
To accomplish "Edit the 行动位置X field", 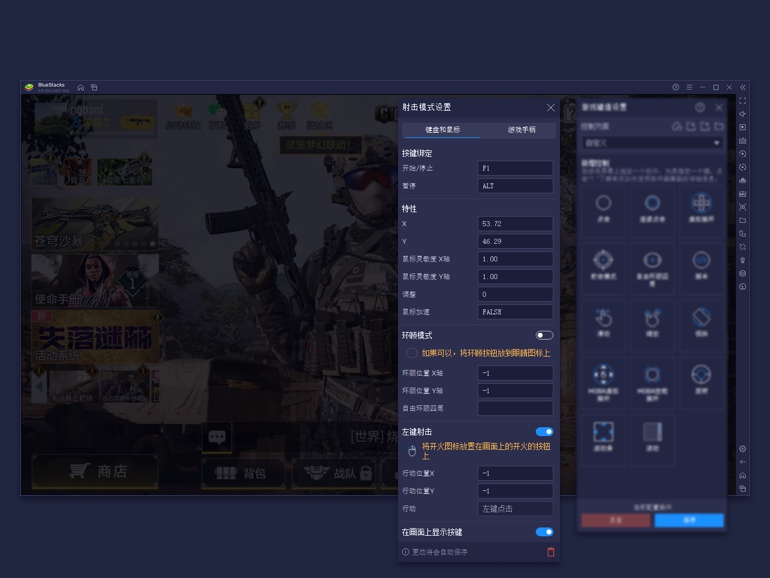I will [x=515, y=473].
